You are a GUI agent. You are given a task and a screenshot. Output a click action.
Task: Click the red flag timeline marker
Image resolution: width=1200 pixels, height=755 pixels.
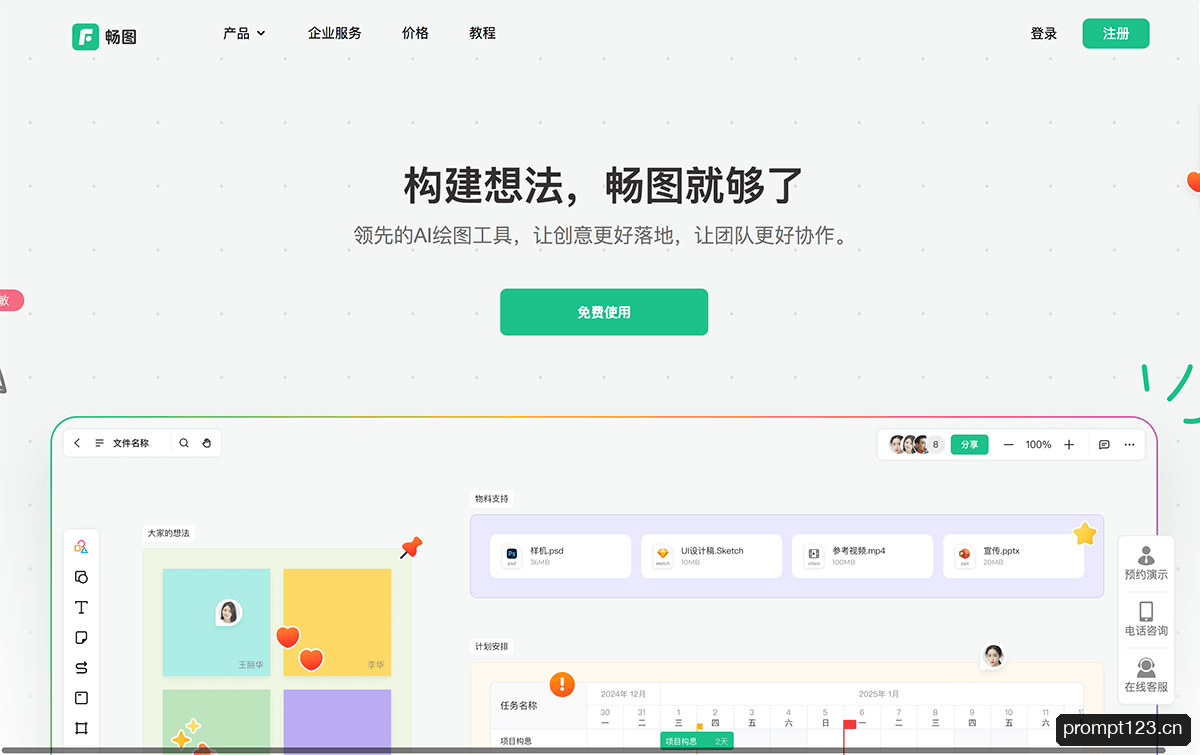pos(849,725)
